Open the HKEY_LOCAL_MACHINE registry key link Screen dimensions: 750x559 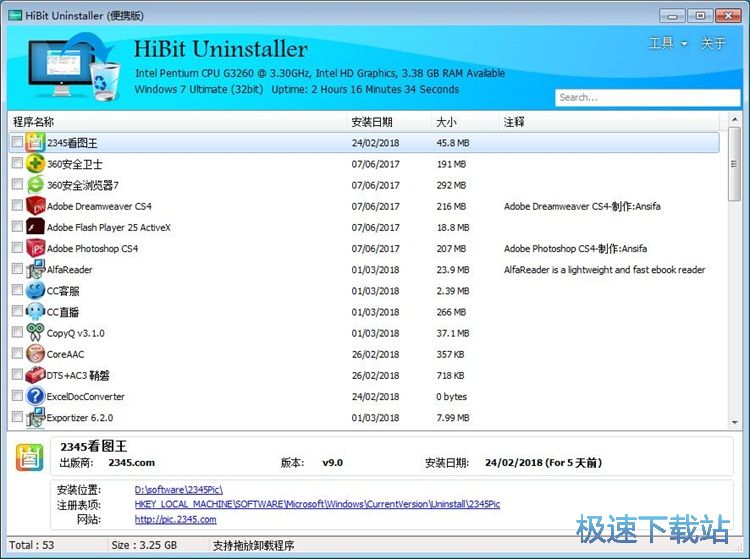pyautogui.click(x=317, y=504)
